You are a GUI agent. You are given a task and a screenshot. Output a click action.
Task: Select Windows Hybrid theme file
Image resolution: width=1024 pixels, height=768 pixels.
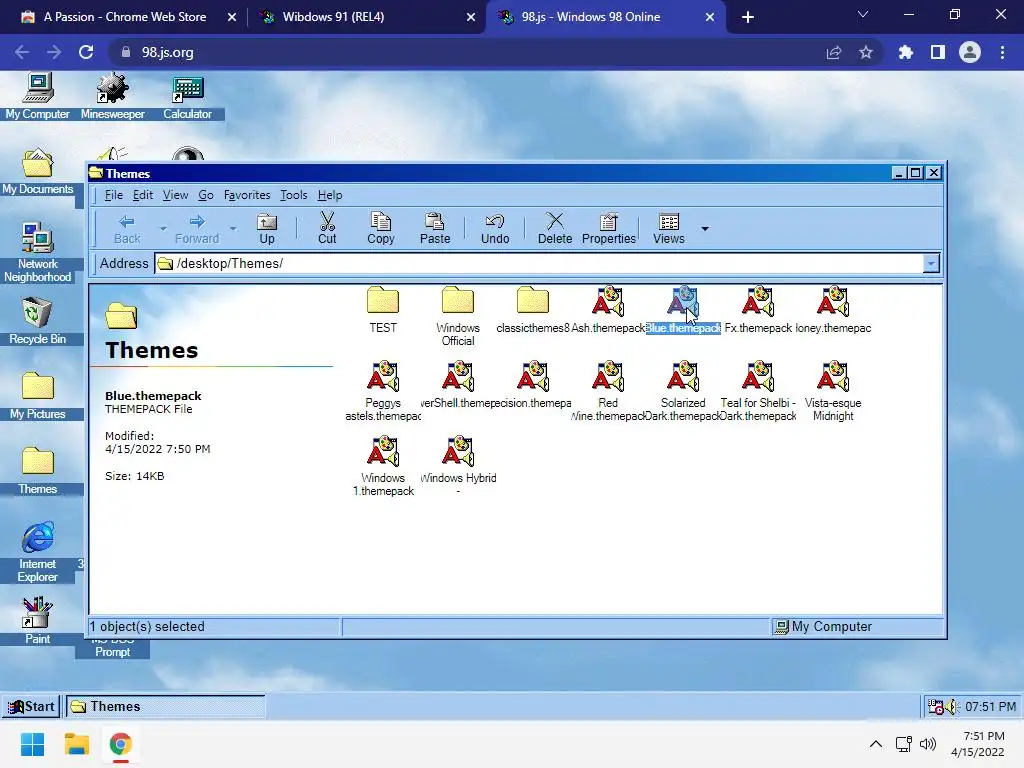point(458,466)
